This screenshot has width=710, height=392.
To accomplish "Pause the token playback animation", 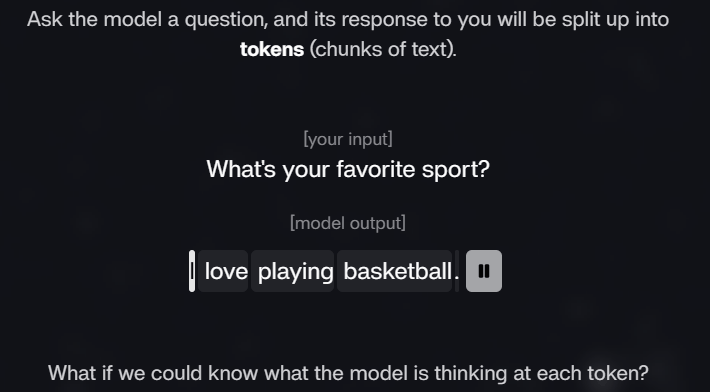I will 484,271.
